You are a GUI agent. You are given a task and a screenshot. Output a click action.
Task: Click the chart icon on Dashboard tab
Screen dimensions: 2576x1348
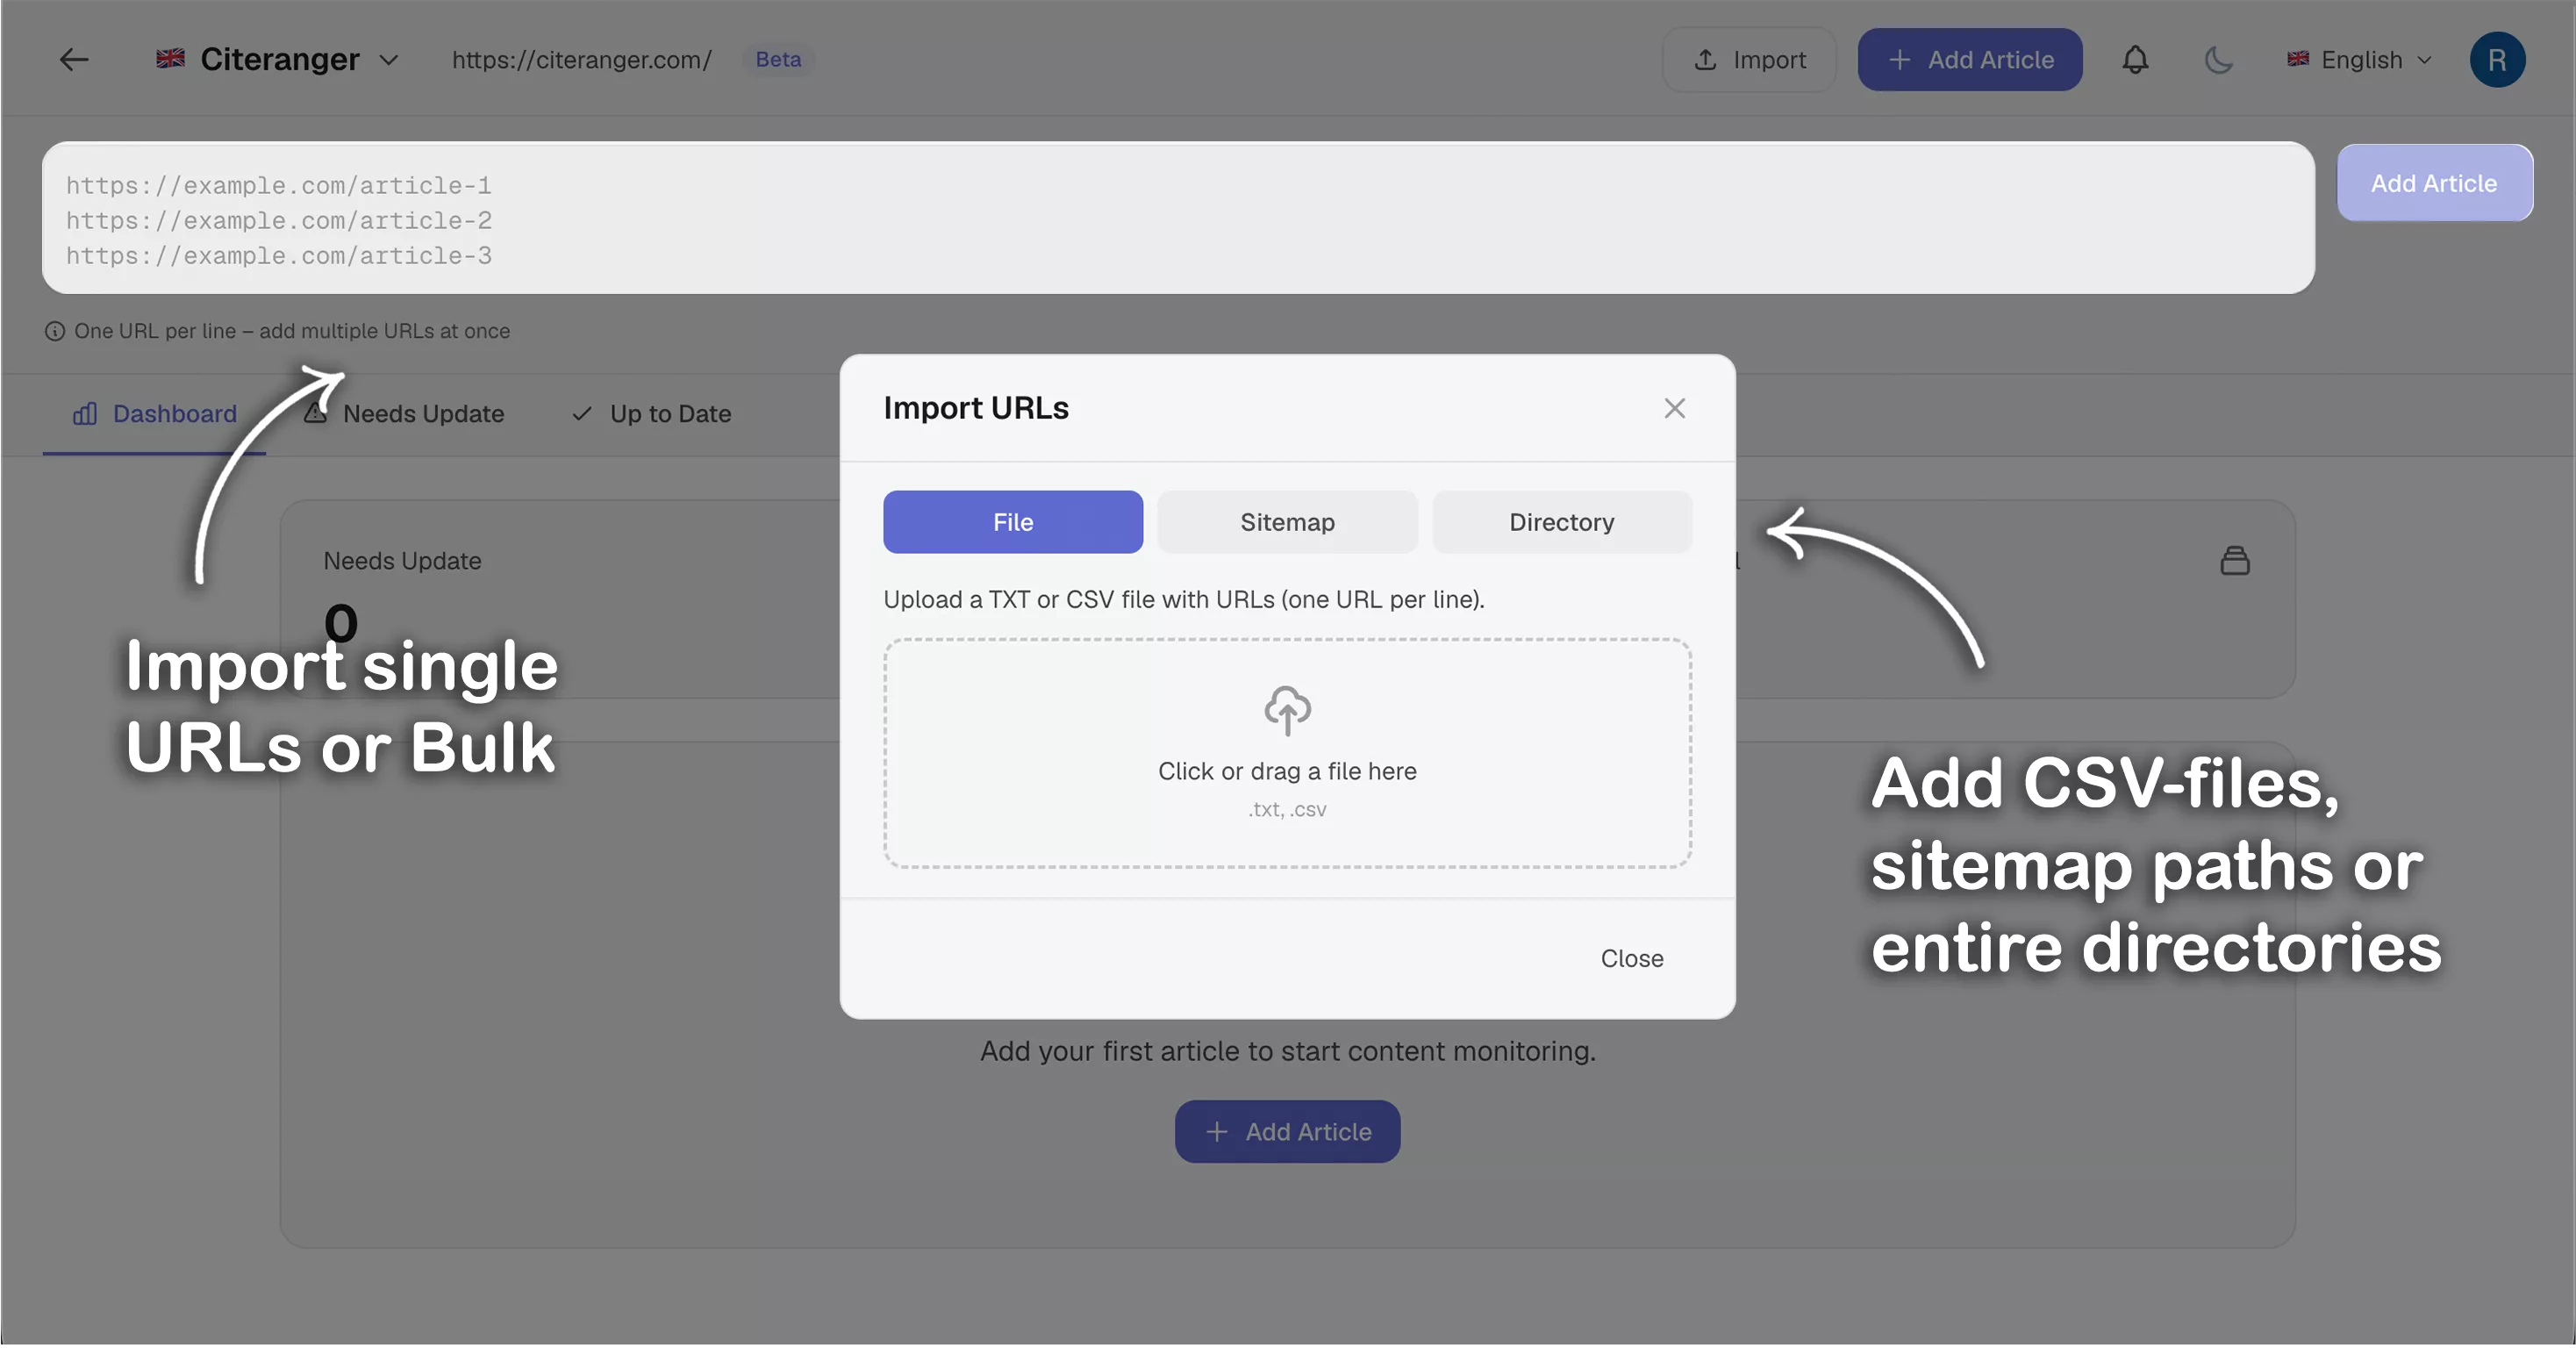(85, 414)
